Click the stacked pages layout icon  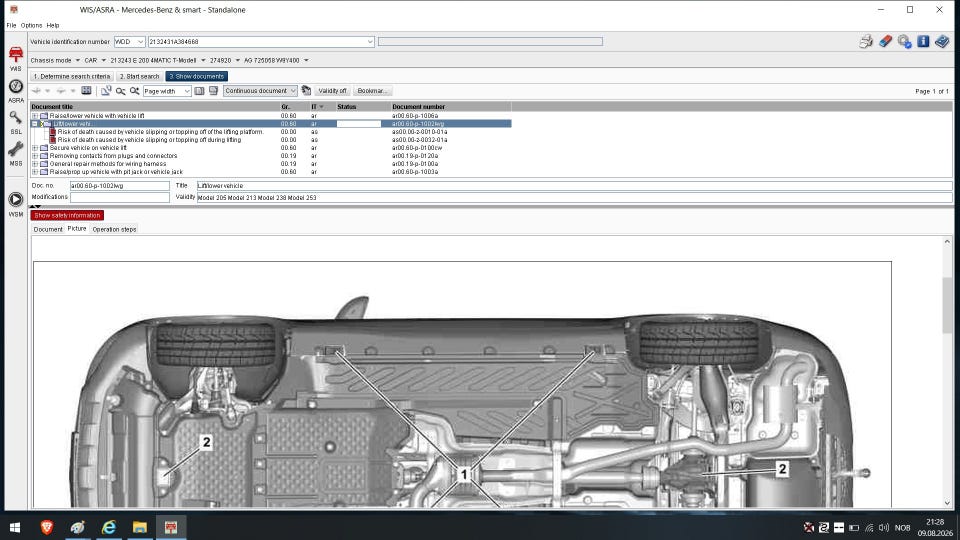[213, 91]
